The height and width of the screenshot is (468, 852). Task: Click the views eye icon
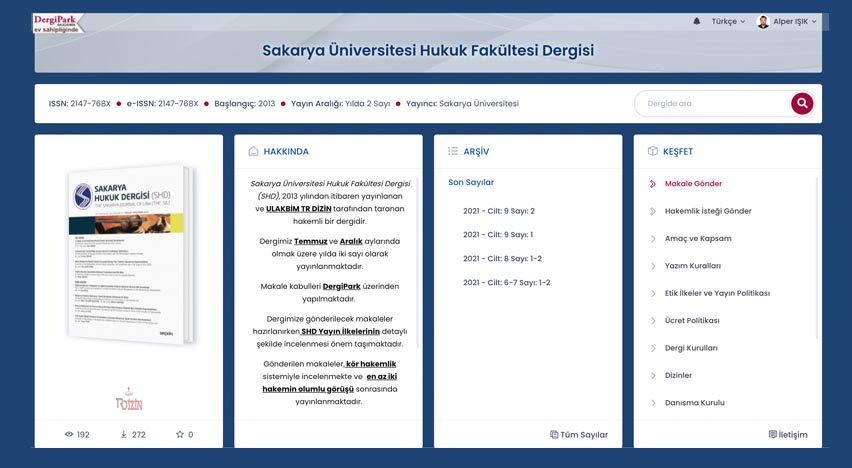point(69,435)
